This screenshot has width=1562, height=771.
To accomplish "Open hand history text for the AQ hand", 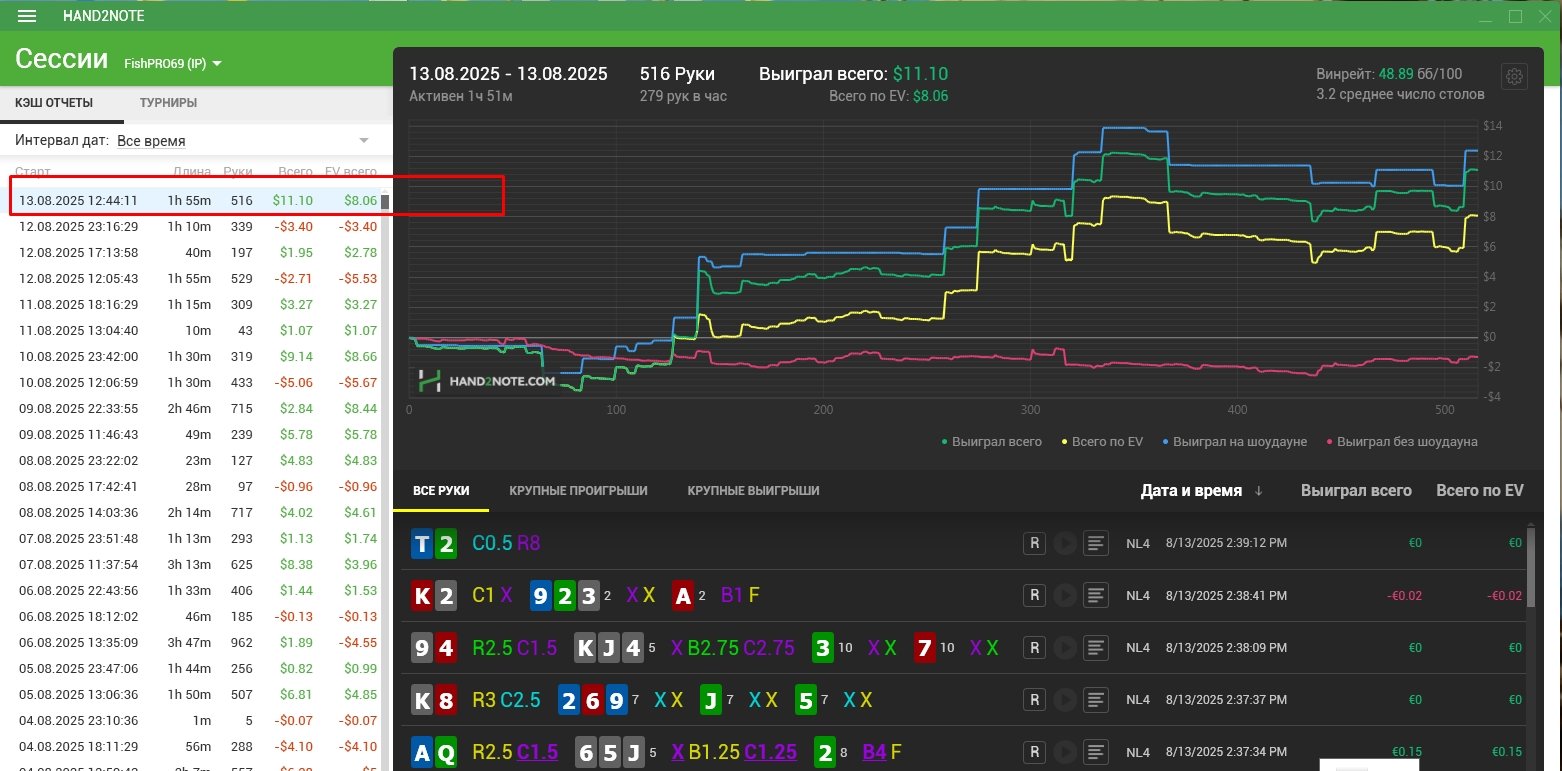I will (x=1097, y=751).
